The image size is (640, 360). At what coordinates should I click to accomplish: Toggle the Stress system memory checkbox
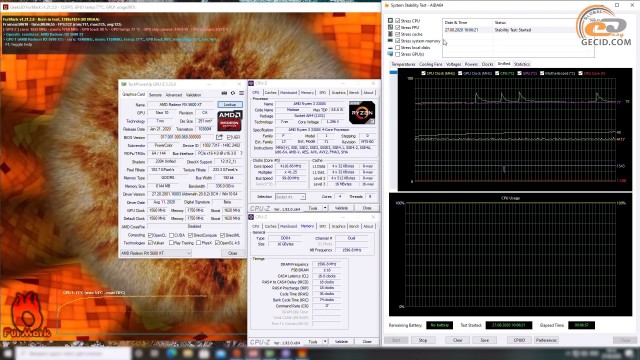(398, 41)
